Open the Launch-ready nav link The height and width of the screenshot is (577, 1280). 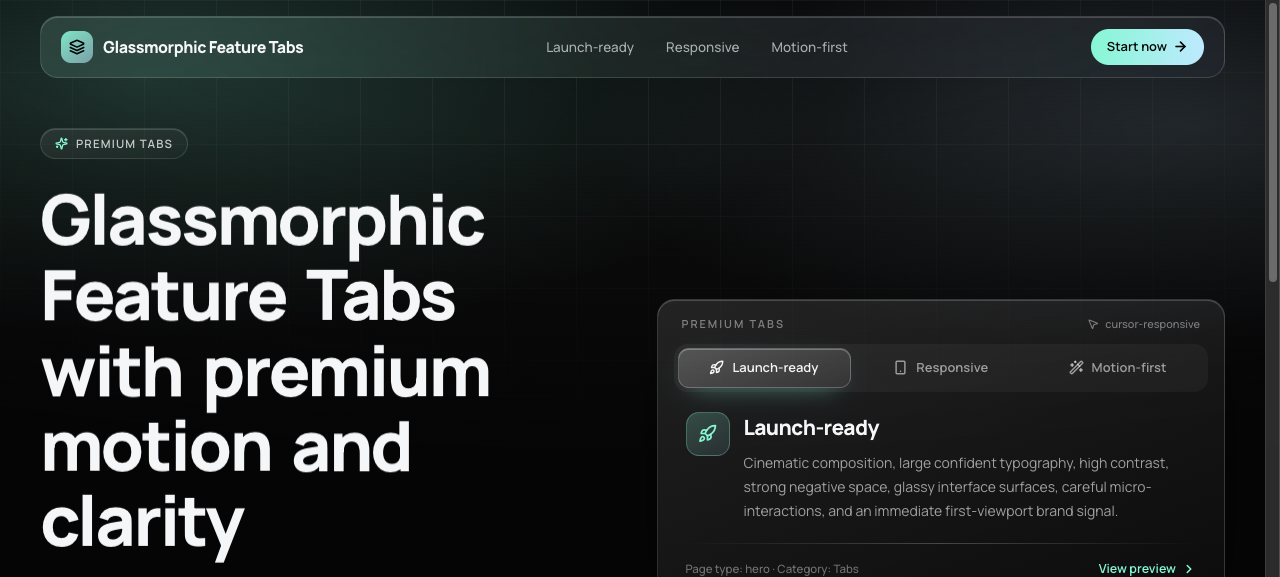(590, 47)
